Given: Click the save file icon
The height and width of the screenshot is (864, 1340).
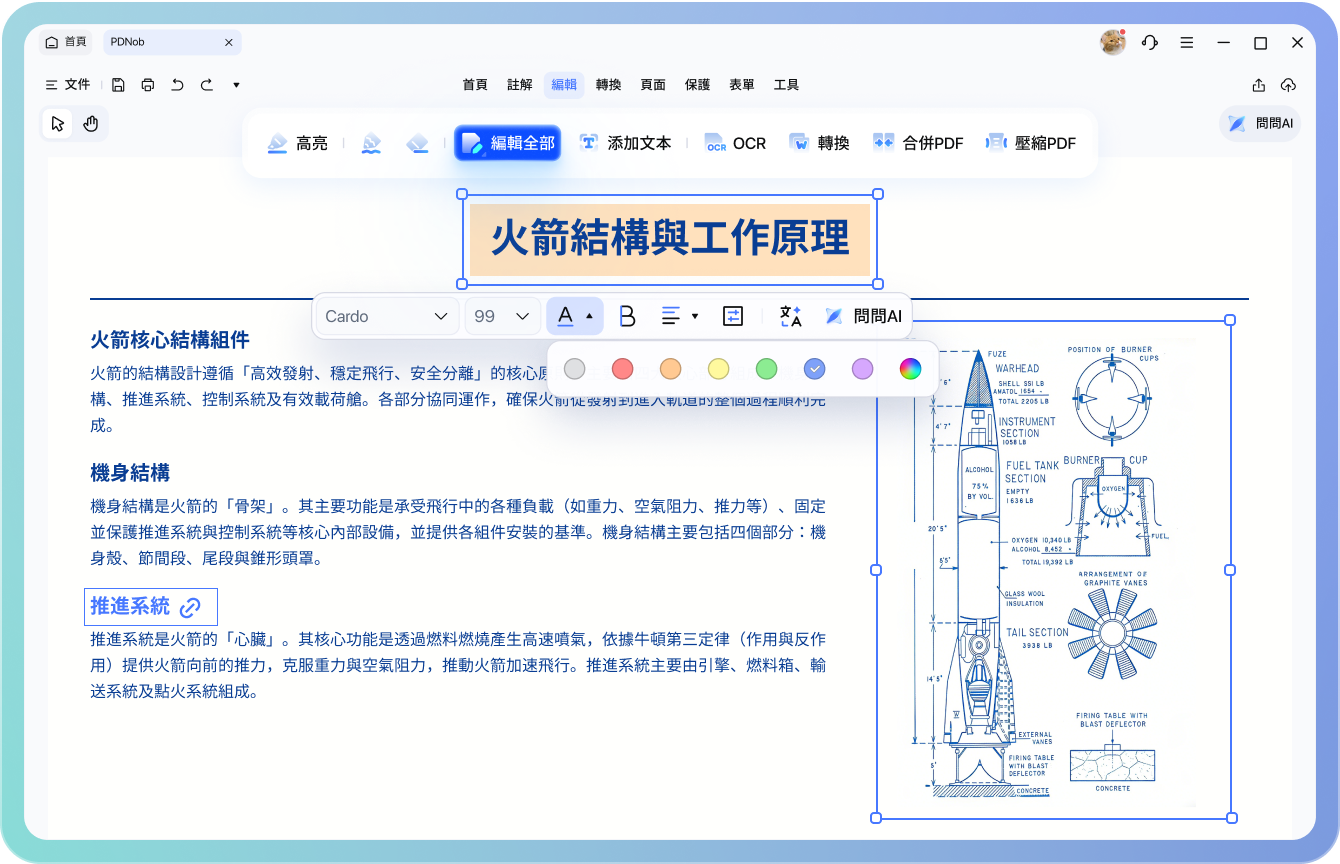Looking at the screenshot, I should [118, 85].
